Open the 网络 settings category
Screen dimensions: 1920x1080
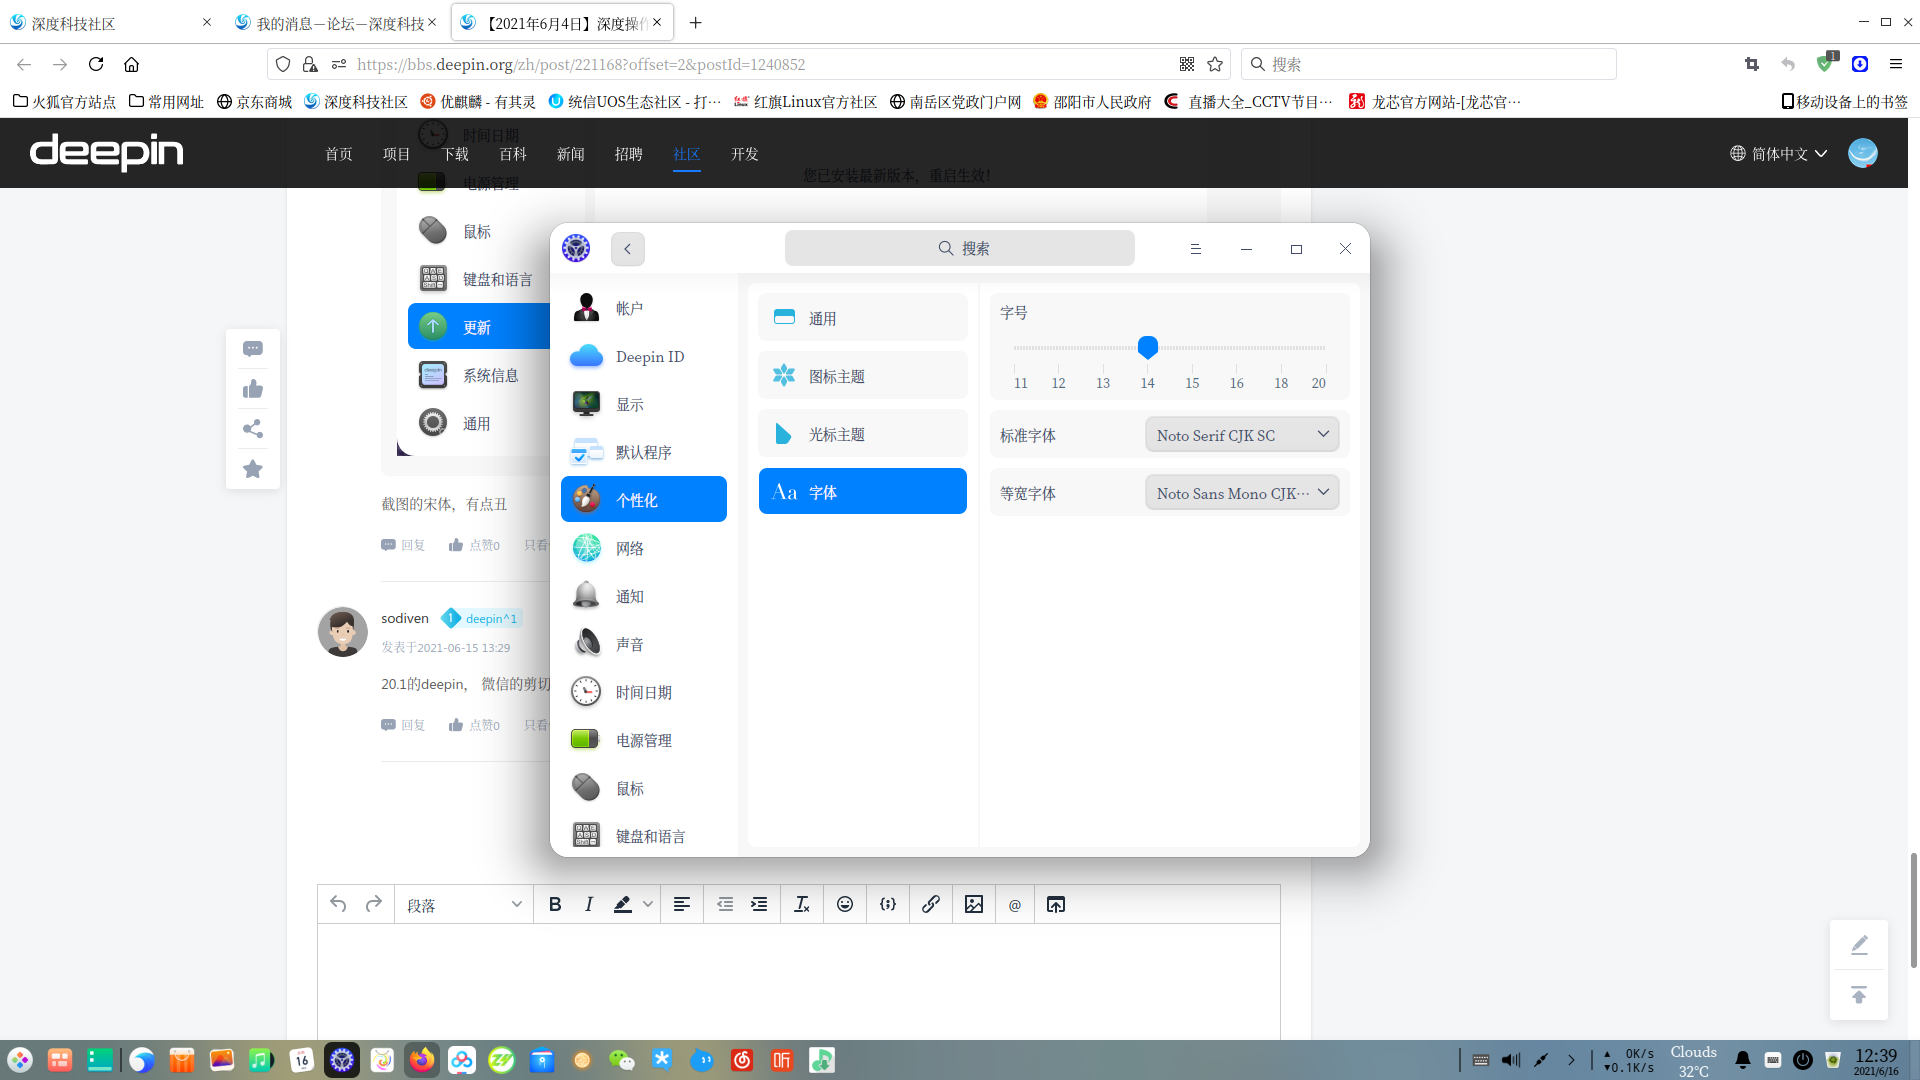(630, 548)
